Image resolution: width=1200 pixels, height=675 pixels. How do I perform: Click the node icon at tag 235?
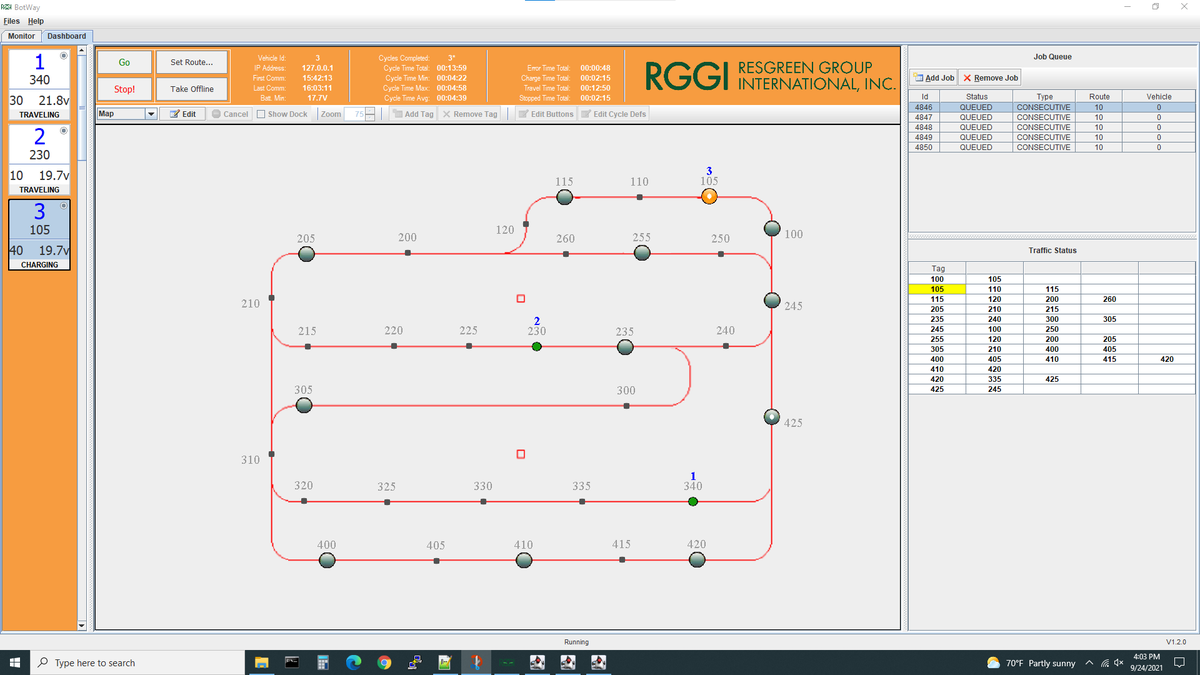pos(625,347)
